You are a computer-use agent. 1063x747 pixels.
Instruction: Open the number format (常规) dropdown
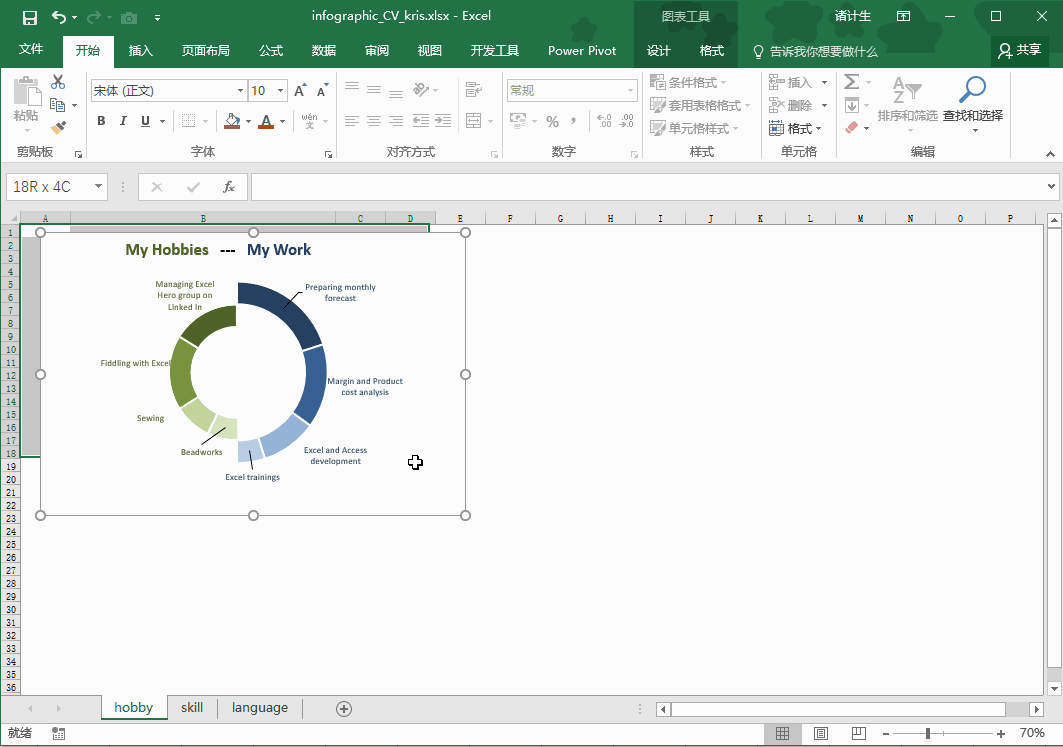(x=630, y=90)
